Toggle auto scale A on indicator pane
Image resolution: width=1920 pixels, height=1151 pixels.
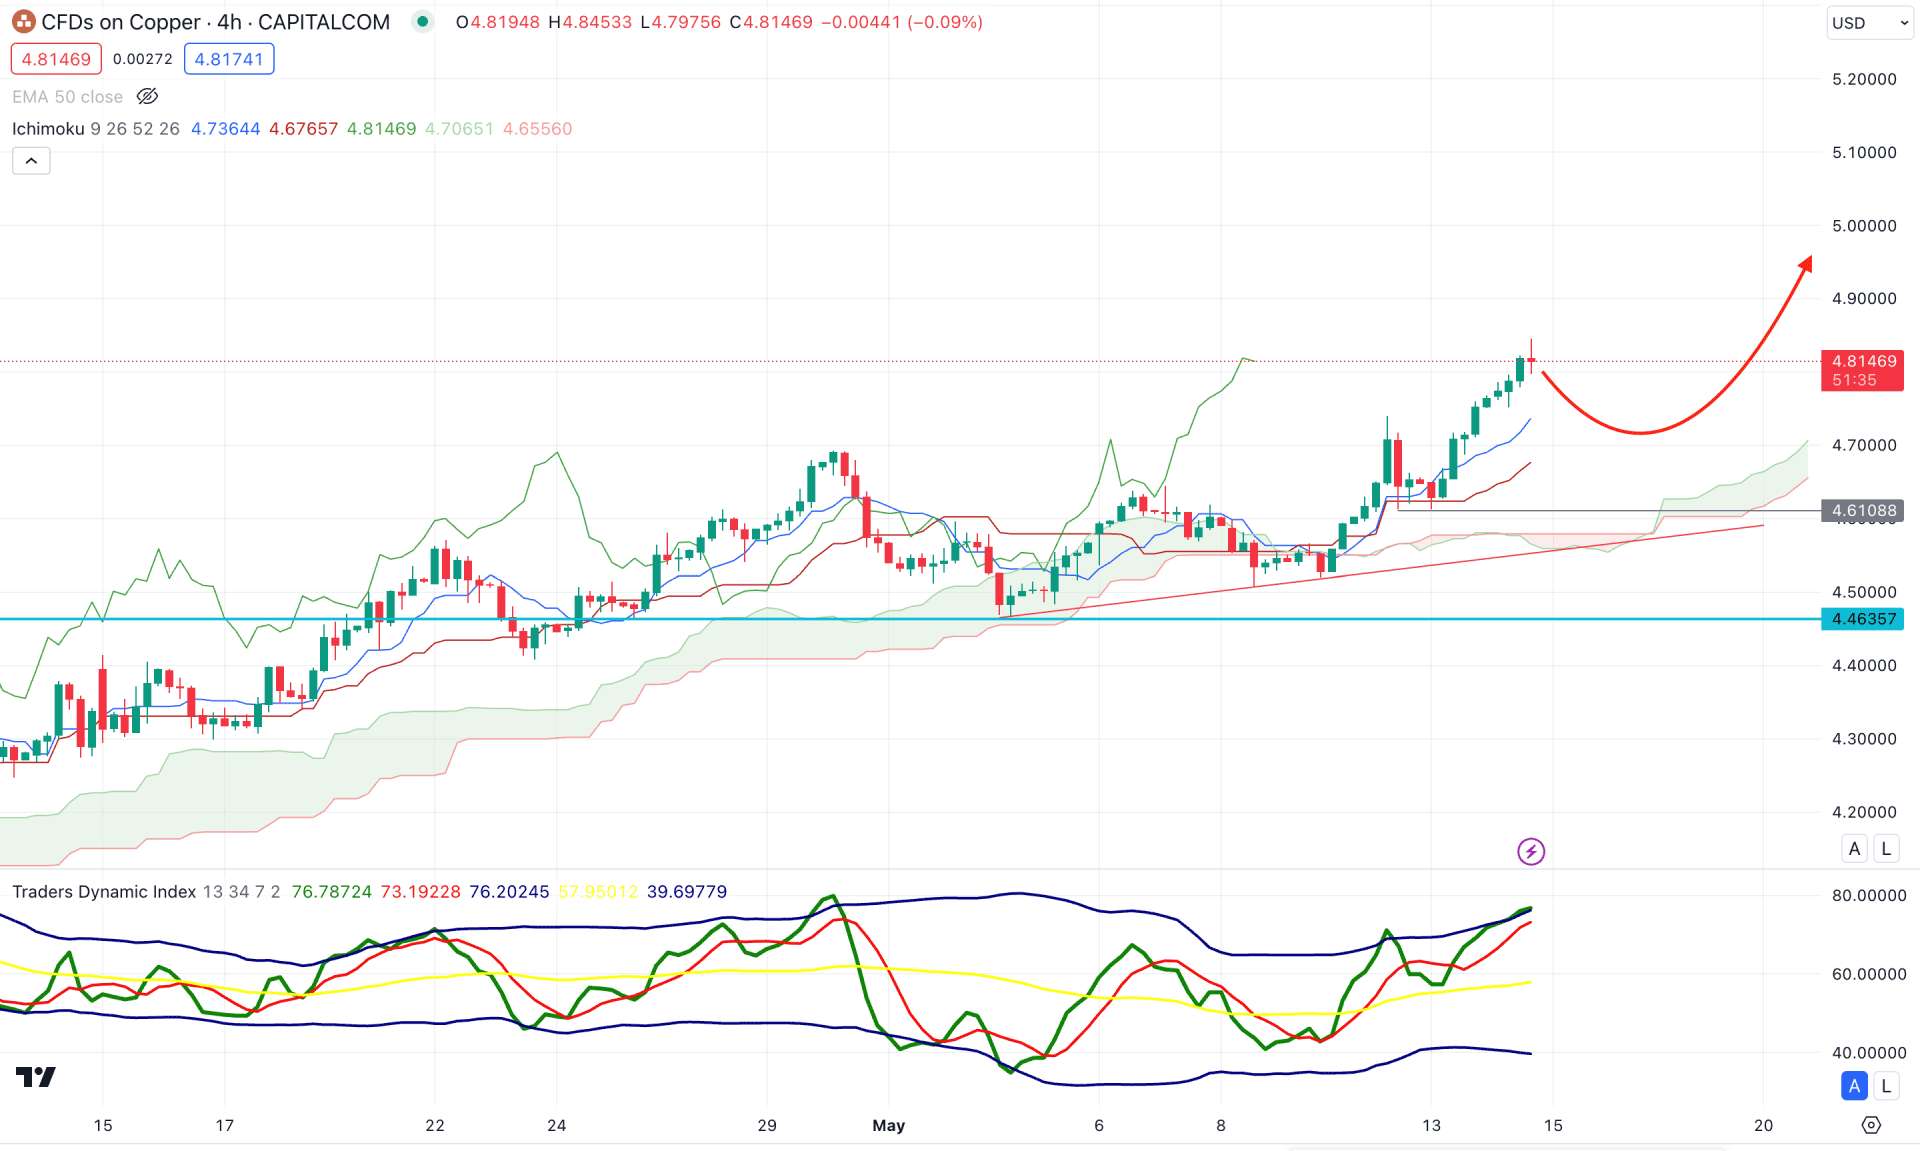1854,1086
